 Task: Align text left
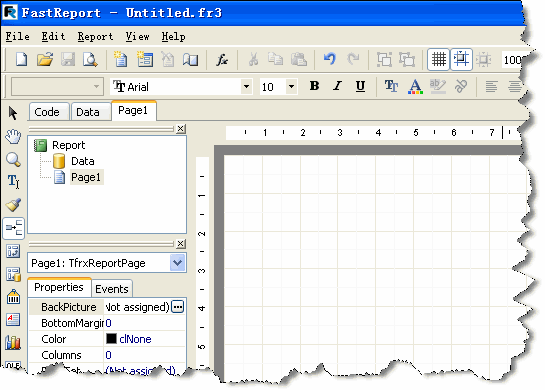pos(491,86)
